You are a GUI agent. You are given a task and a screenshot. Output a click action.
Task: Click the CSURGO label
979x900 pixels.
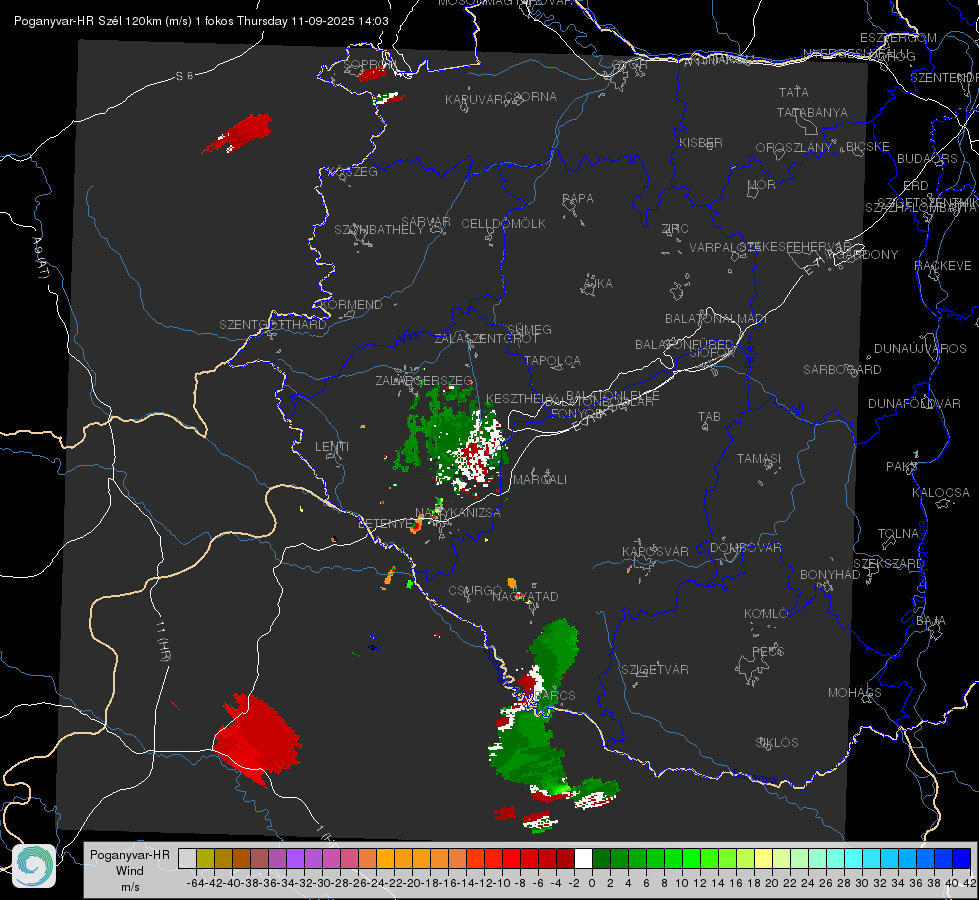pyautogui.click(x=475, y=591)
